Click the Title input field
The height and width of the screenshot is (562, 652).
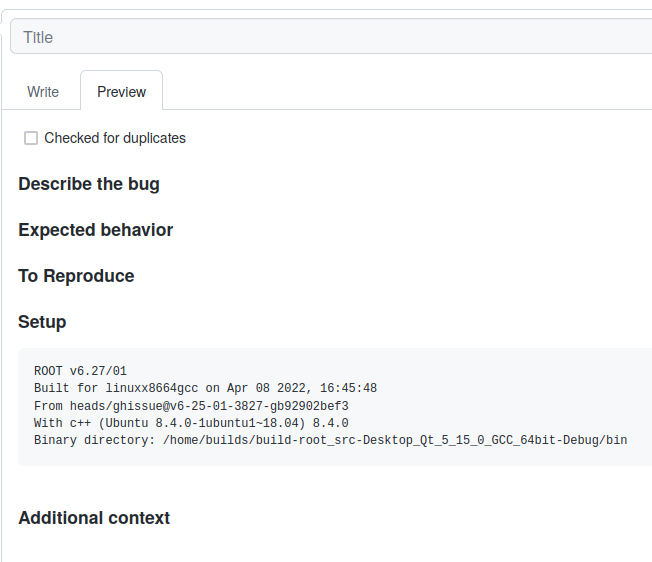tap(331, 36)
